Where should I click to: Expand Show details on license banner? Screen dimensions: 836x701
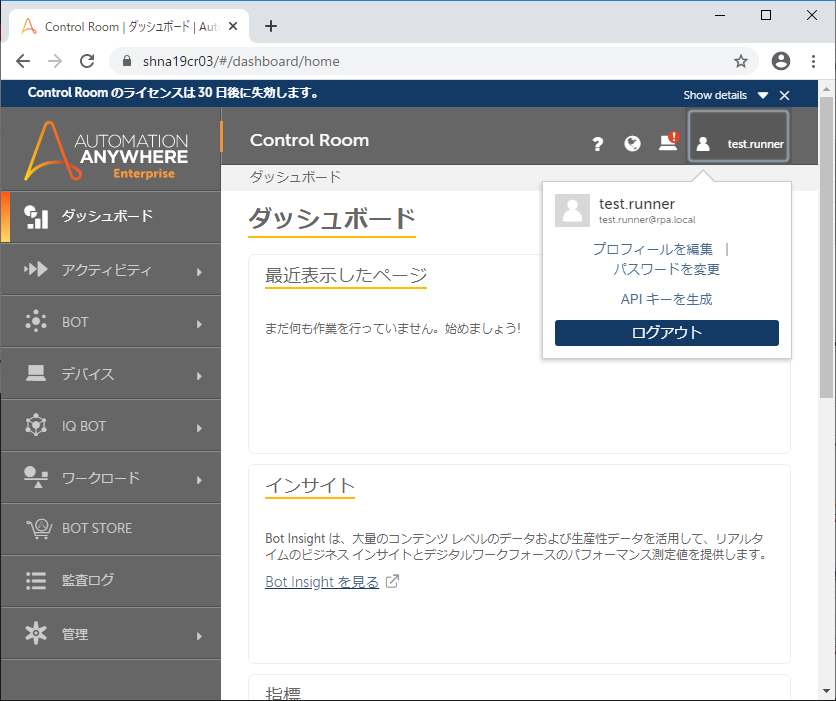coord(715,95)
